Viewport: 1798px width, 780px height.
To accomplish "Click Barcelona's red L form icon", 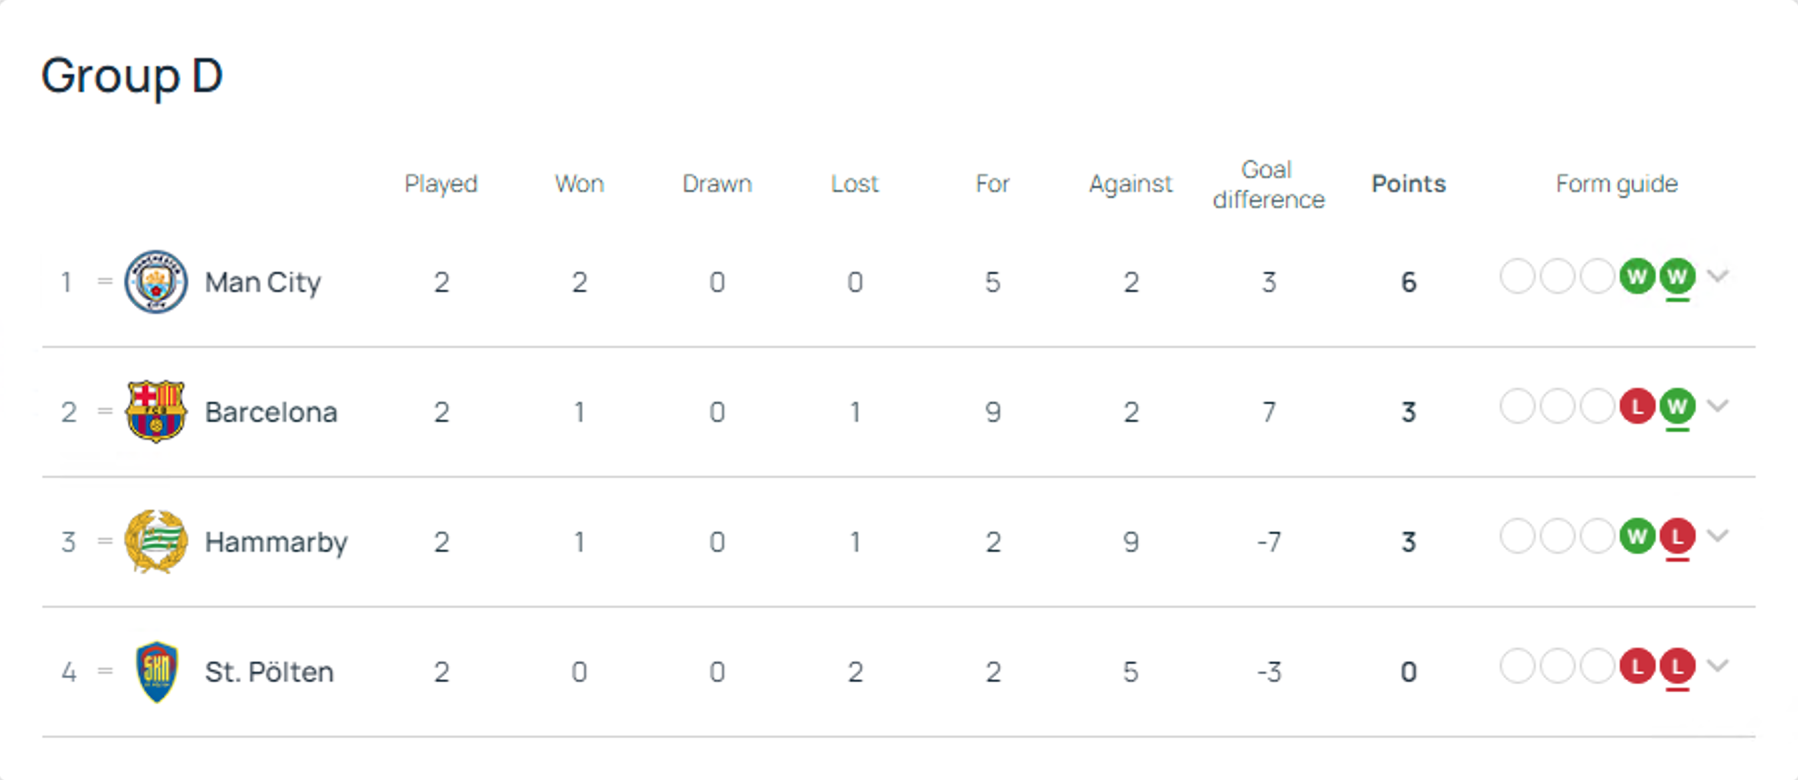I will (1637, 406).
